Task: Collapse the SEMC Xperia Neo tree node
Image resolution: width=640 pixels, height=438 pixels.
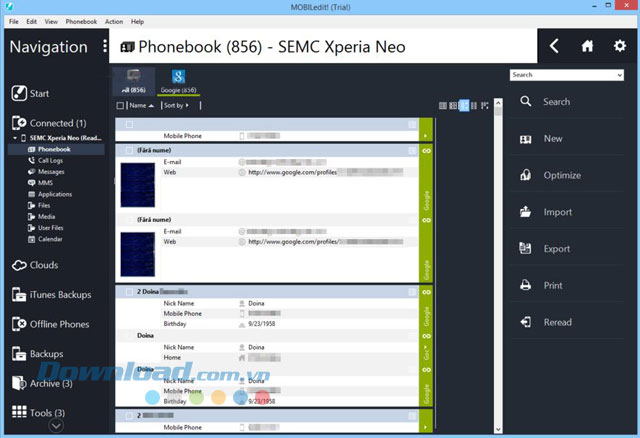Action: (16, 138)
